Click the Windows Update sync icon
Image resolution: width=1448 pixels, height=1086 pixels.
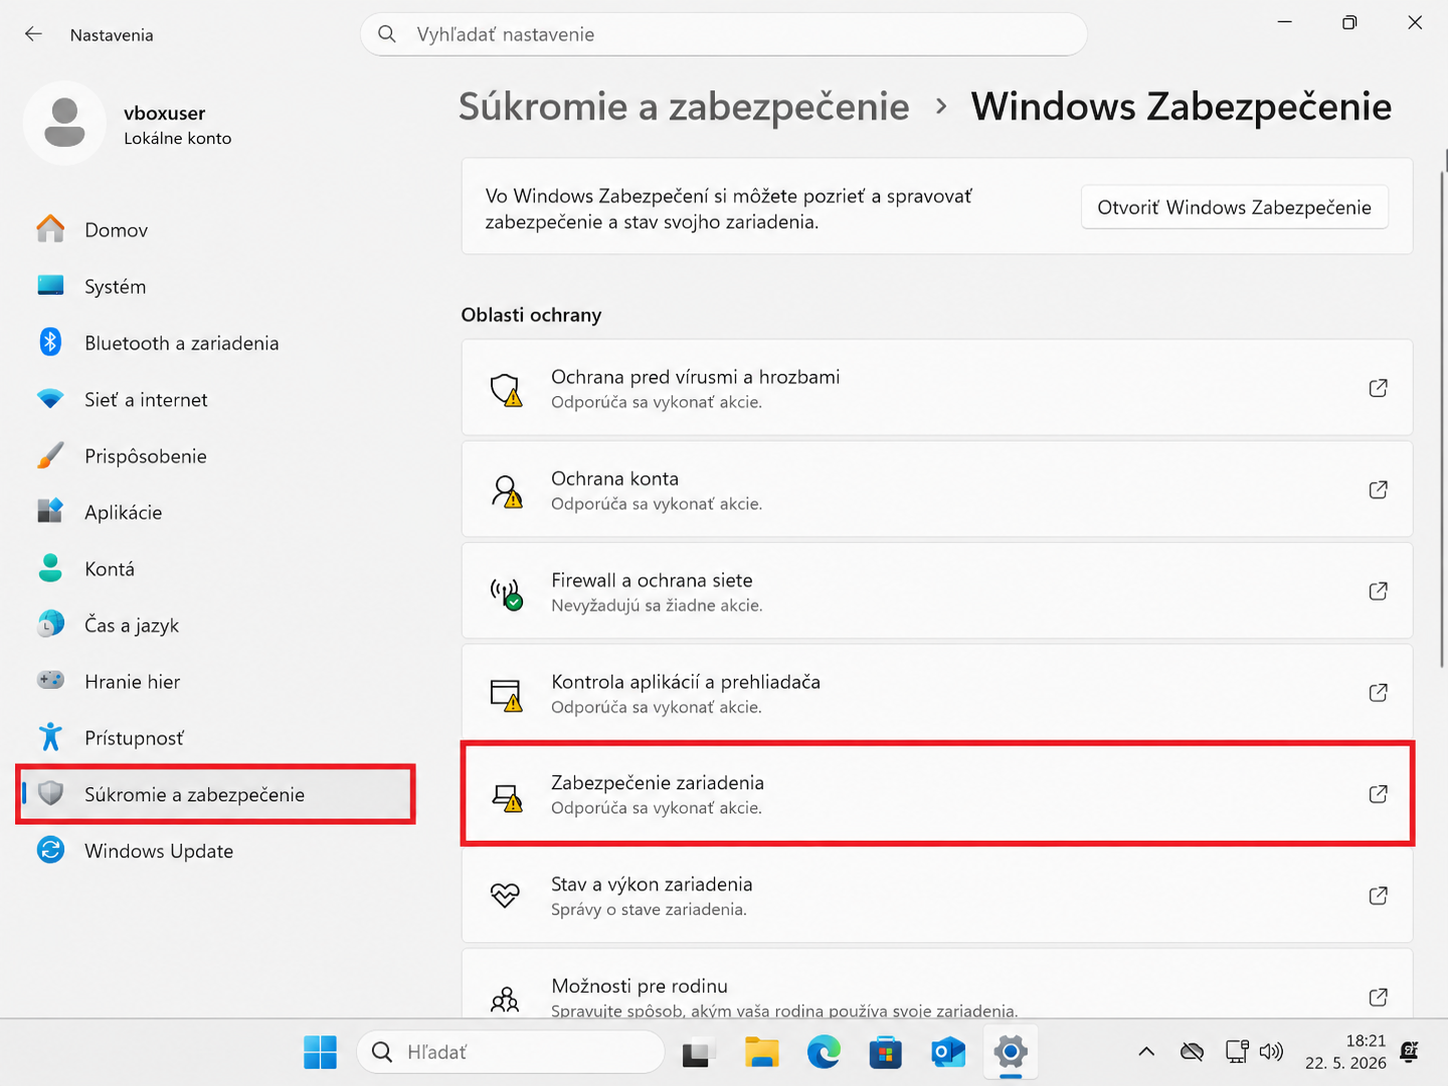50,850
